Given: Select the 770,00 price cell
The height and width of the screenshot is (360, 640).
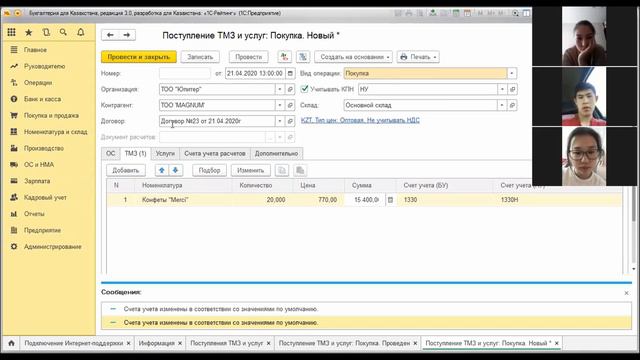Looking at the screenshot, I should coord(318,200).
